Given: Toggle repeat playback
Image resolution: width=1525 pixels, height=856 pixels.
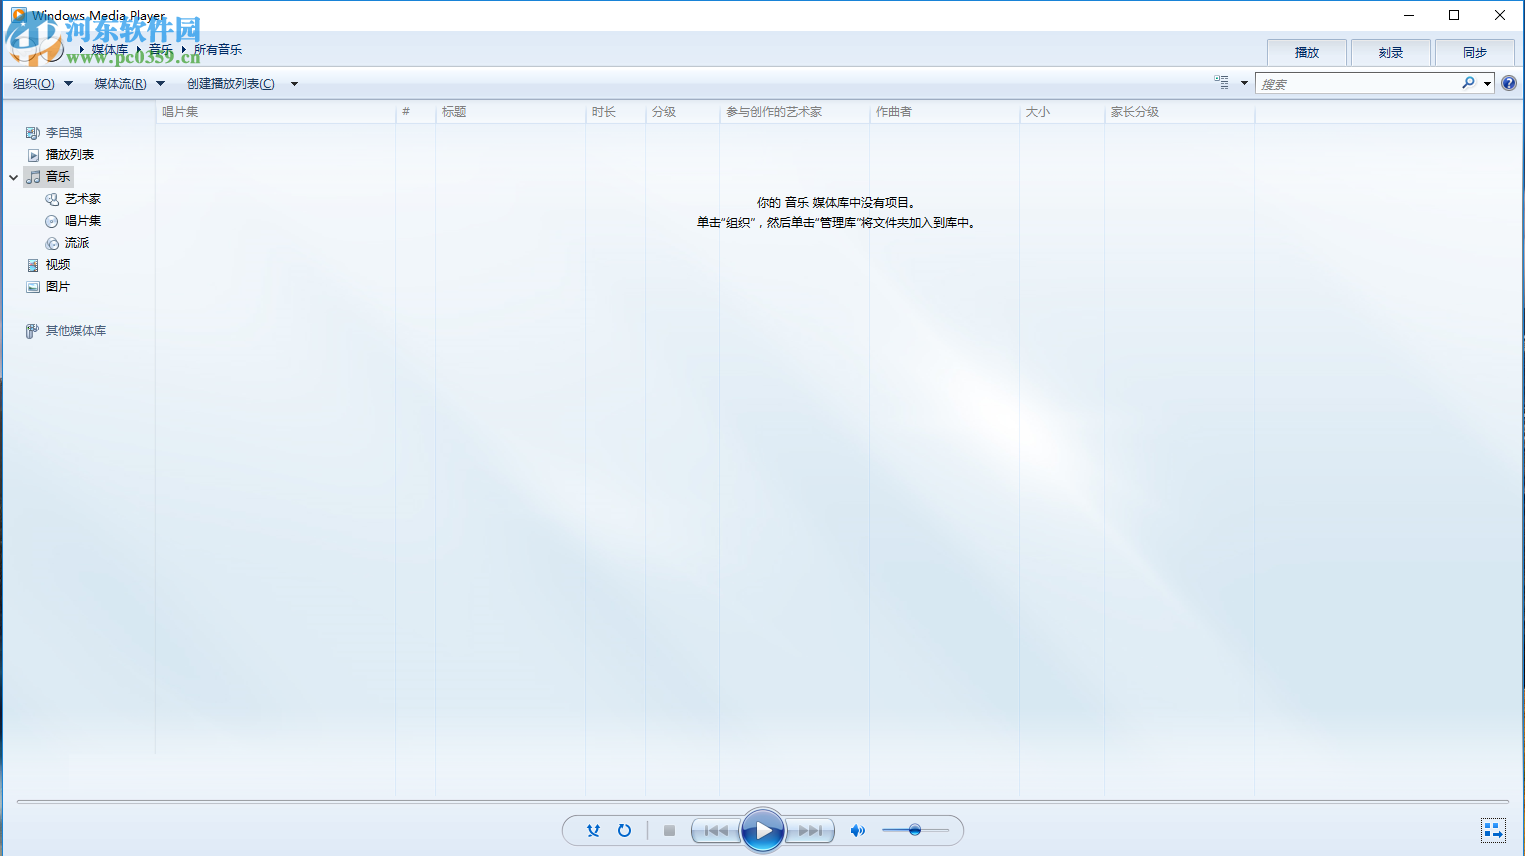Looking at the screenshot, I should tap(624, 830).
